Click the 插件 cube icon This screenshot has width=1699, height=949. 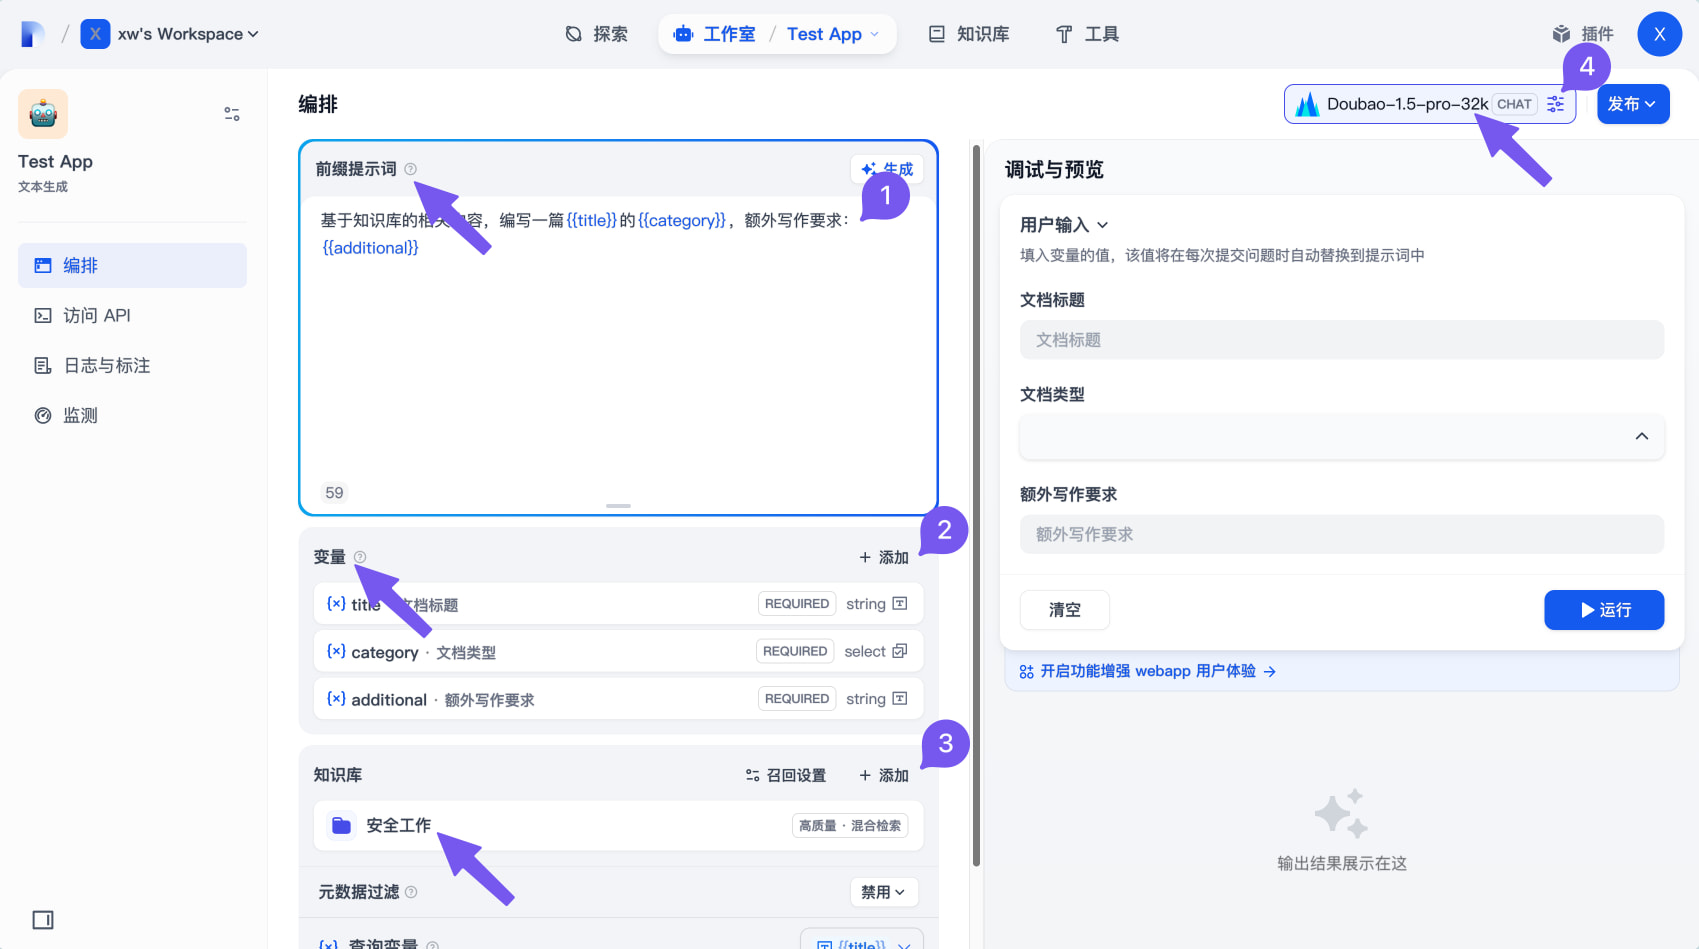point(1561,34)
